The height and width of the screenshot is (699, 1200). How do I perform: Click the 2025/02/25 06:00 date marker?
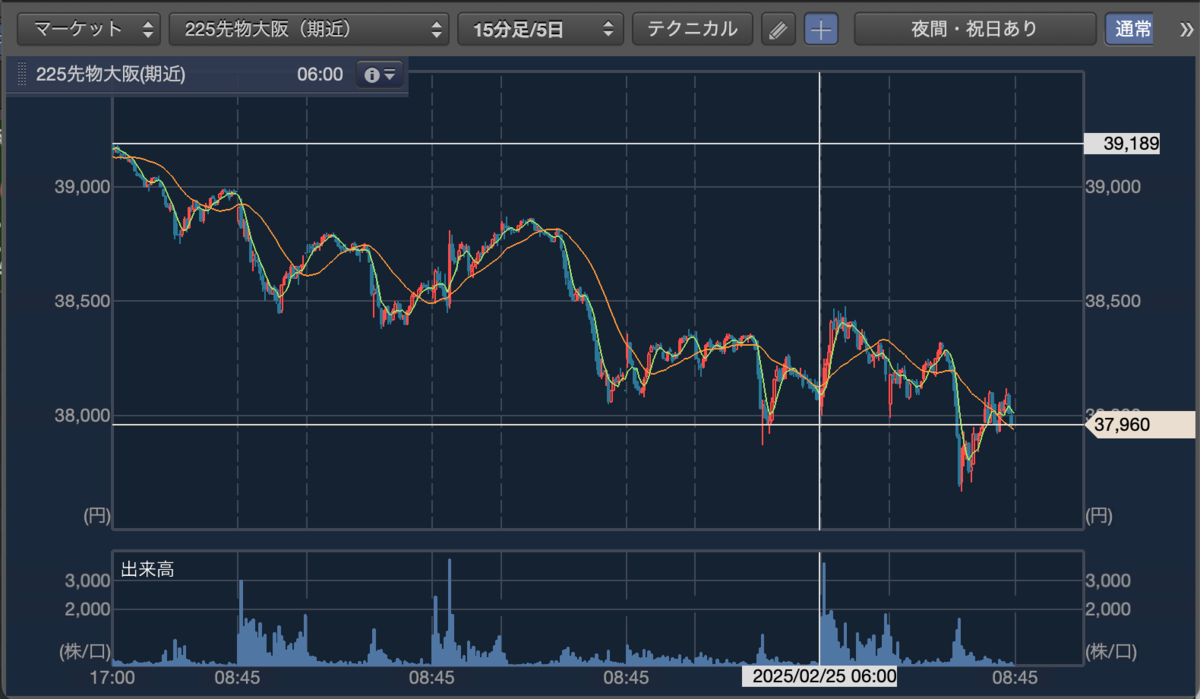(x=819, y=676)
